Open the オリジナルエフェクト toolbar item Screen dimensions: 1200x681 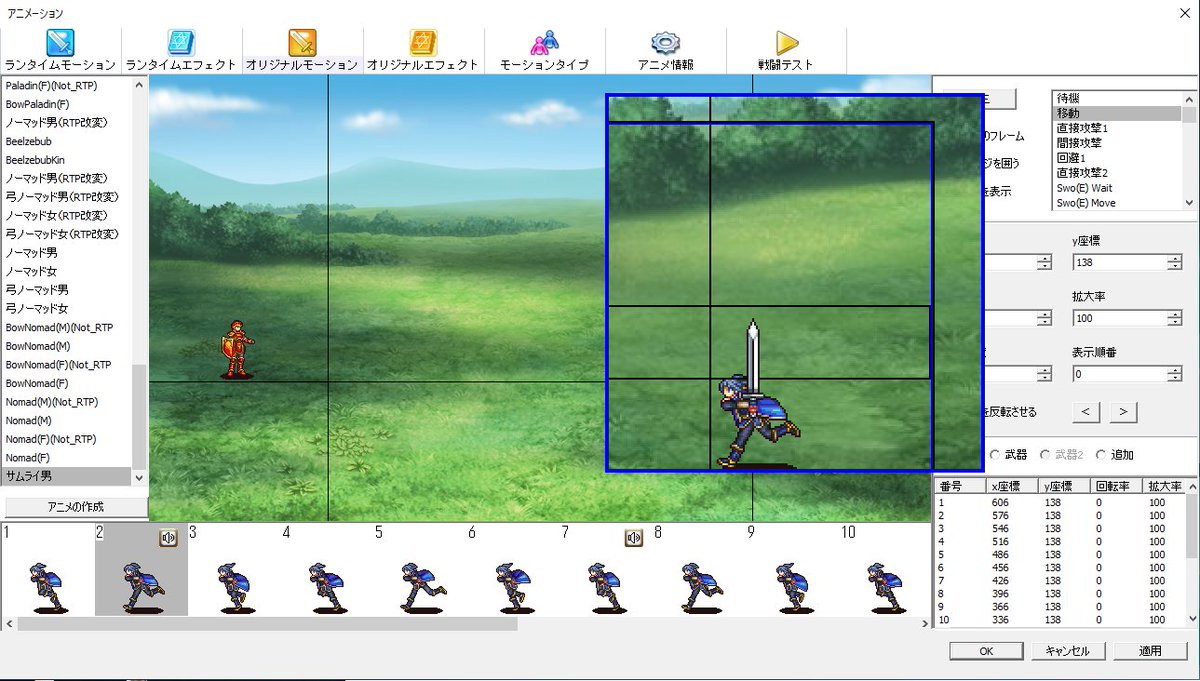[x=423, y=50]
